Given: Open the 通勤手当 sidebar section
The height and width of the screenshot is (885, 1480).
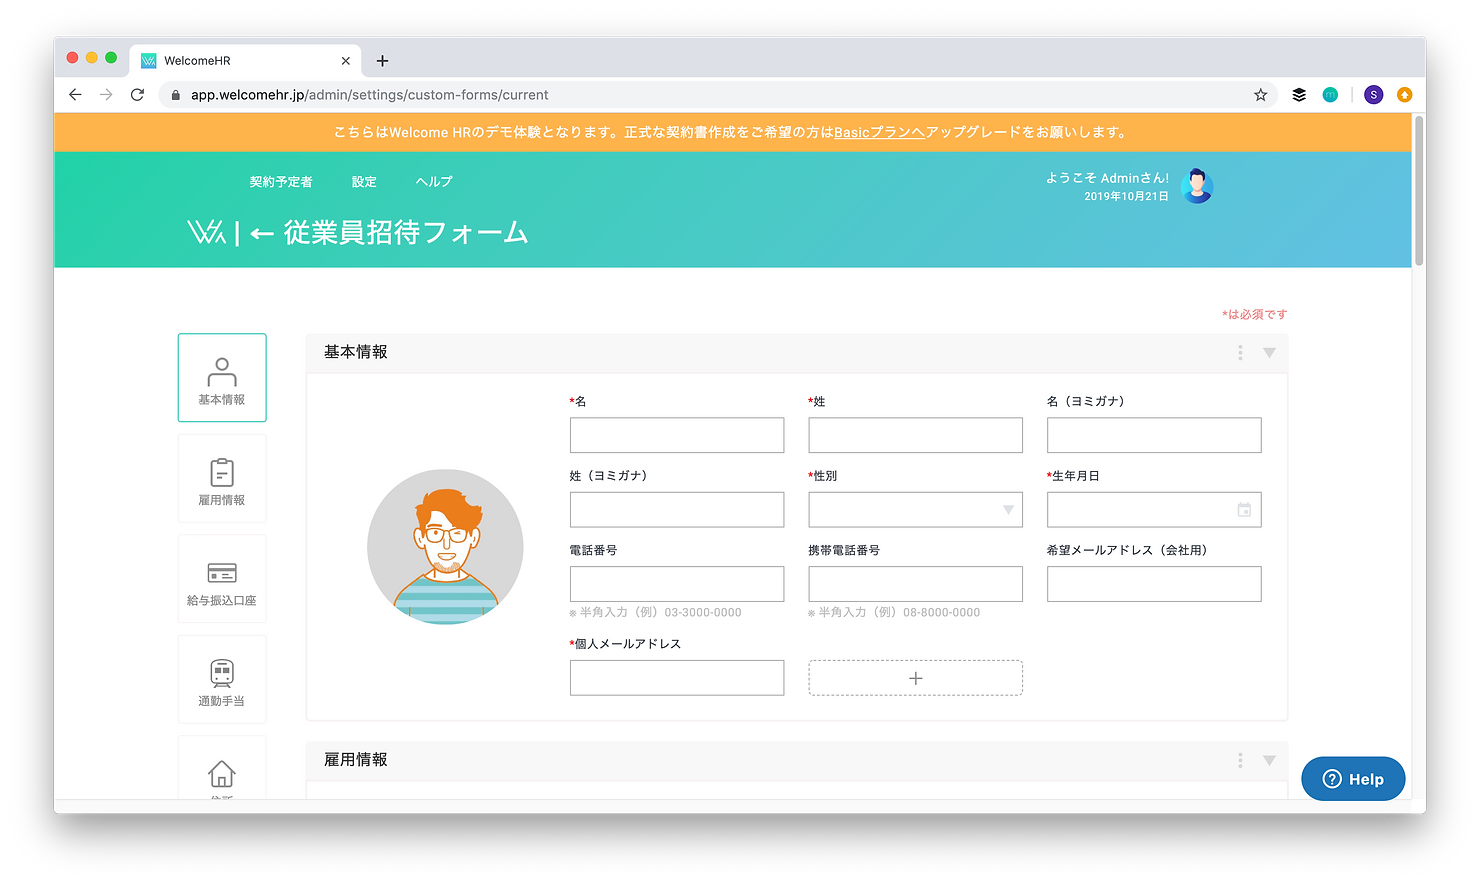Looking at the screenshot, I should pyautogui.click(x=222, y=680).
